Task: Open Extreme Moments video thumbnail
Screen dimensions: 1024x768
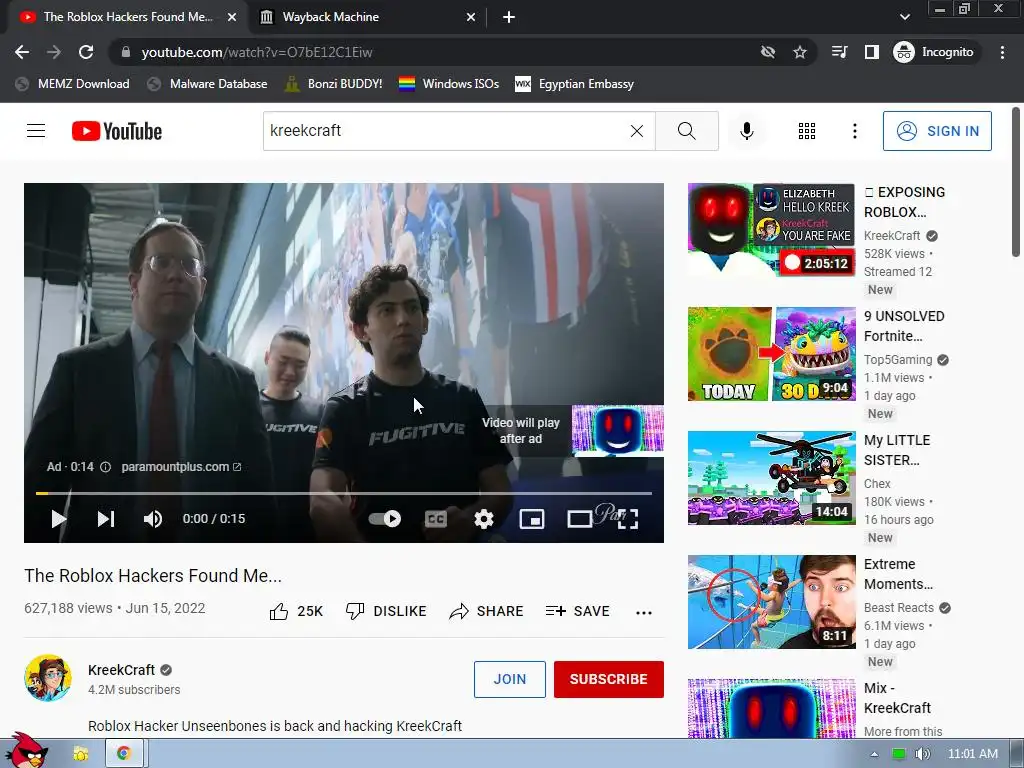Action: 771,602
